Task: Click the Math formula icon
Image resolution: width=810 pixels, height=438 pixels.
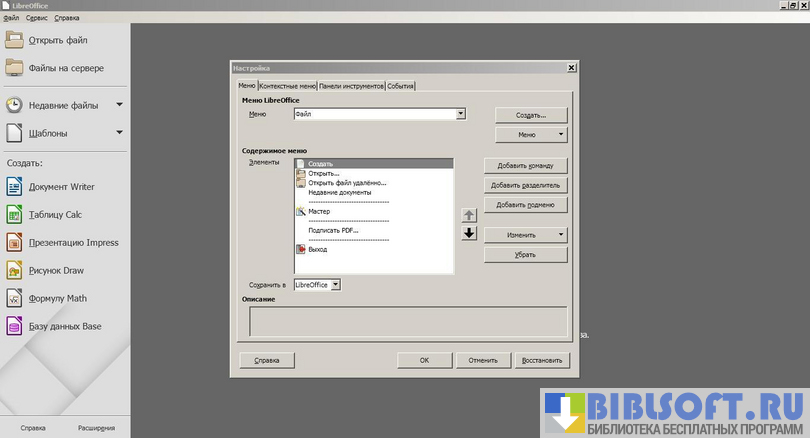Action: coord(14,298)
